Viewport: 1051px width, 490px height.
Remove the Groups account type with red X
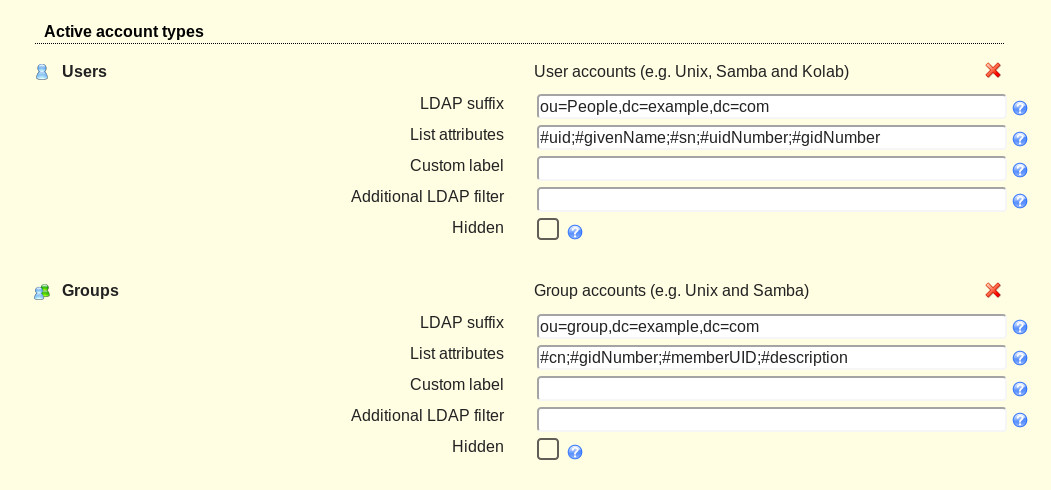[x=993, y=290]
